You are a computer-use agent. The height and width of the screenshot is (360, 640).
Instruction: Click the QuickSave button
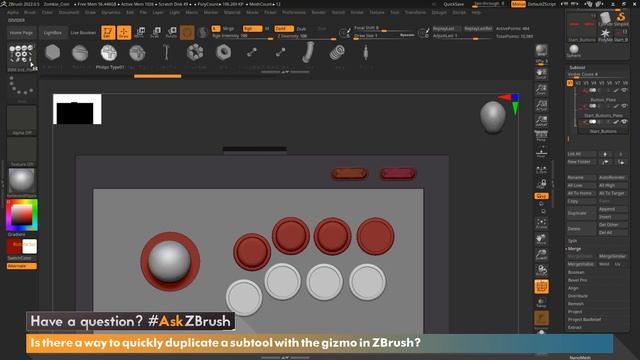453,4
